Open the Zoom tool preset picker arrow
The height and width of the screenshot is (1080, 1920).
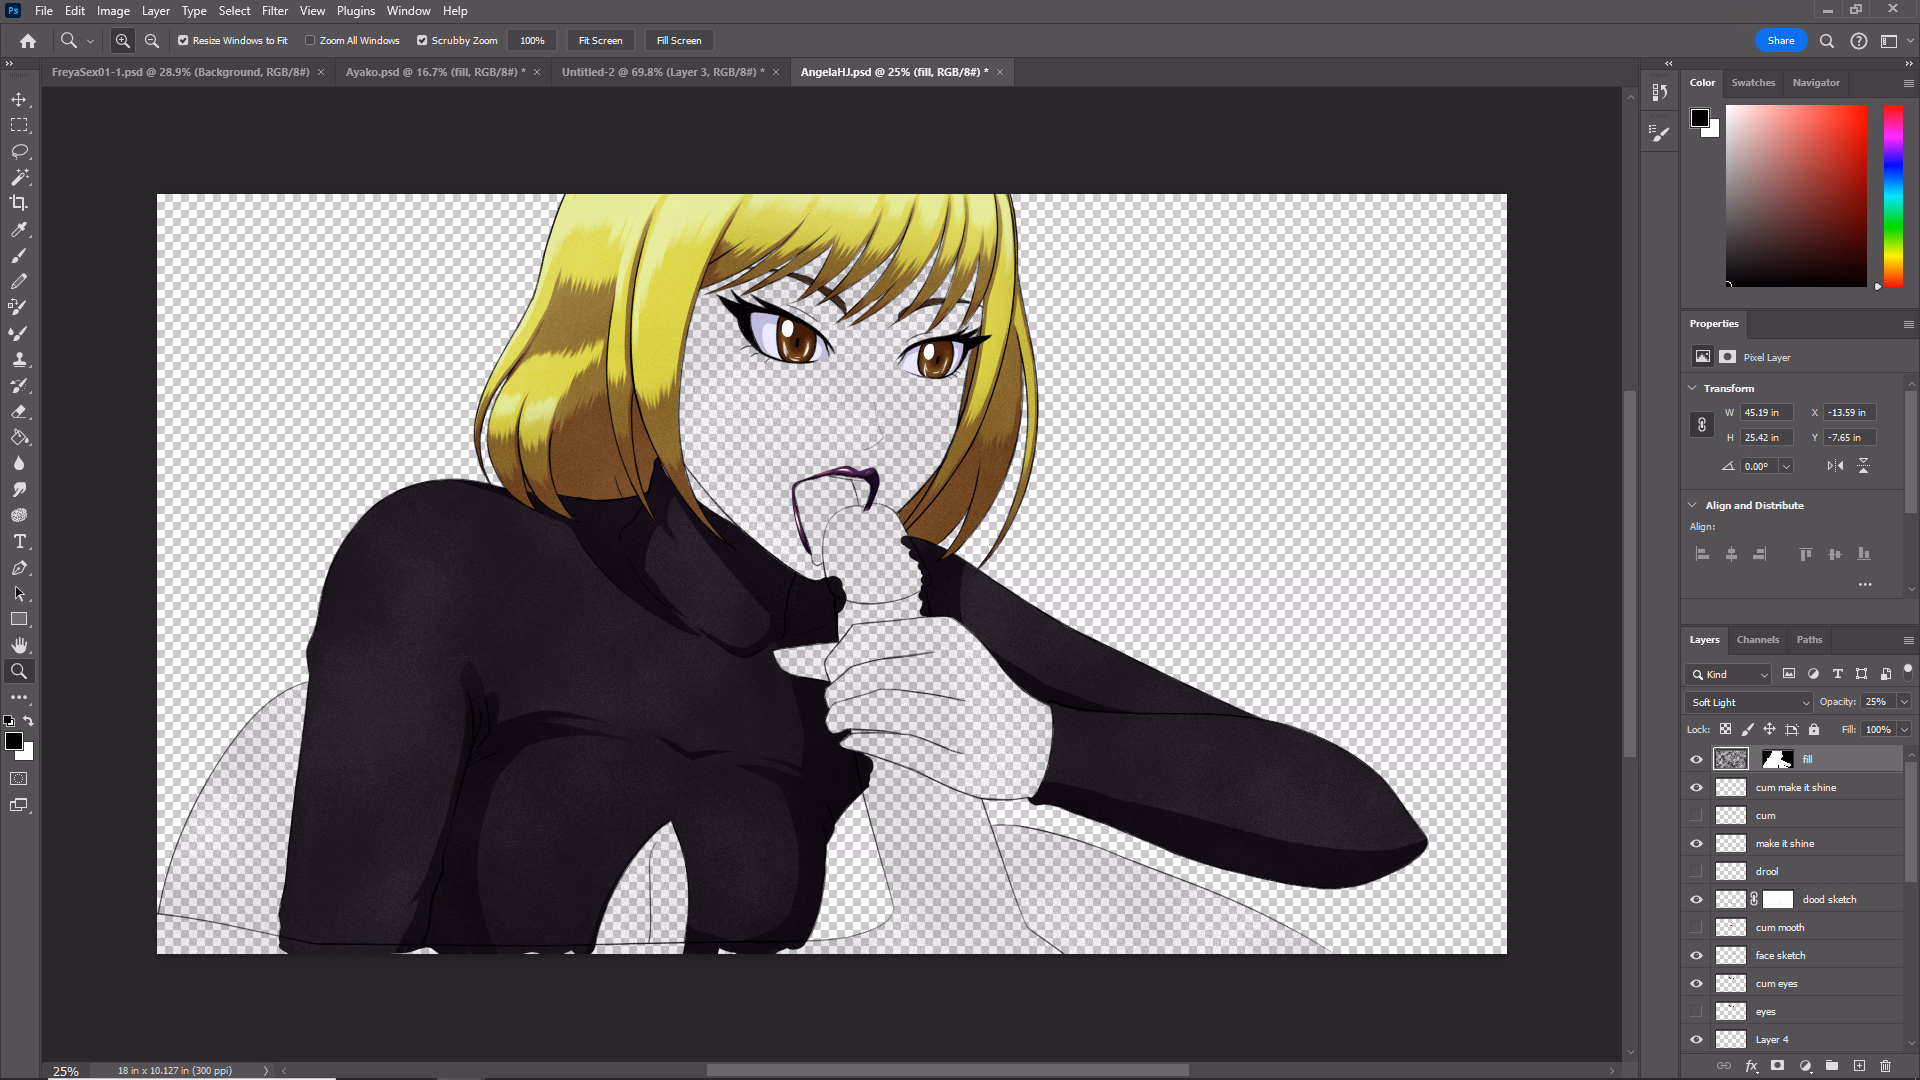(90, 41)
